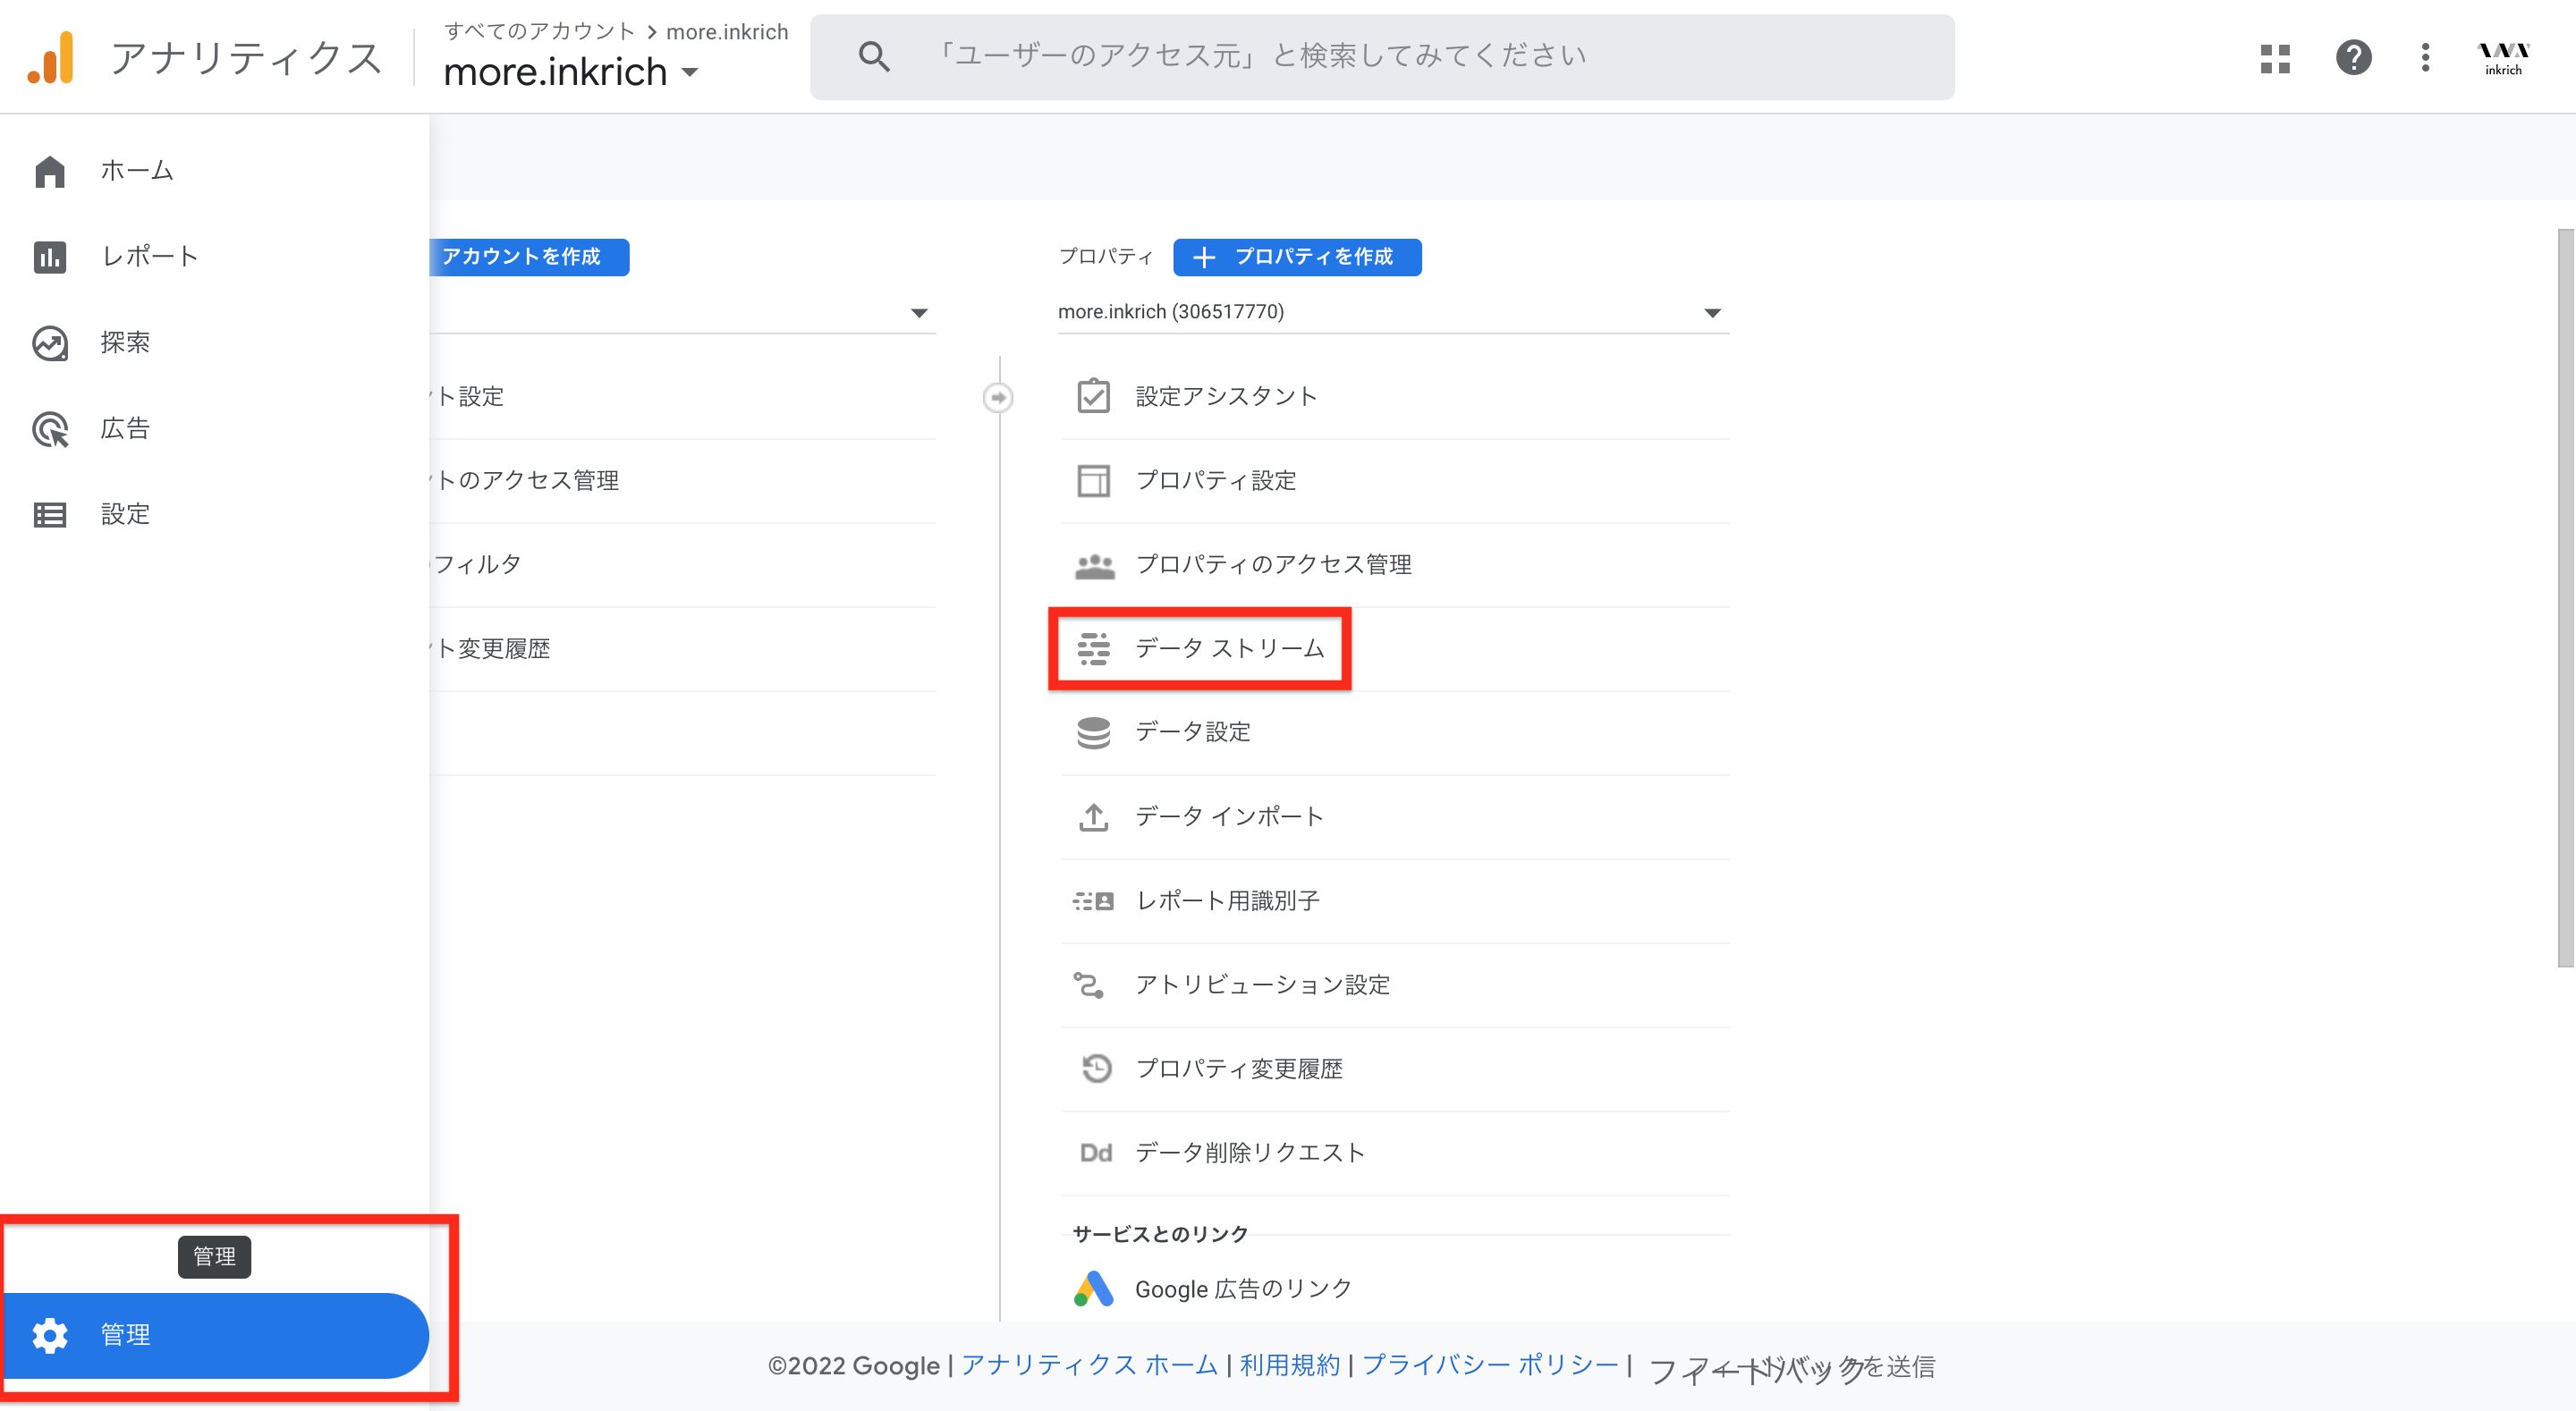Image resolution: width=2576 pixels, height=1411 pixels.
Task: Open プロパティ設定
Action: [x=1395, y=481]
